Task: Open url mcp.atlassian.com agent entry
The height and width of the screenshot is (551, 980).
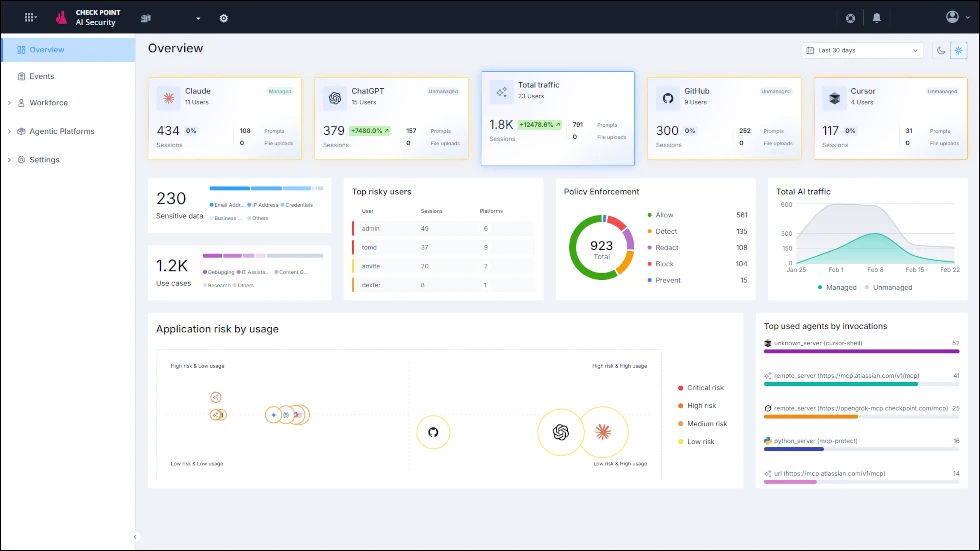Action: 861,477
